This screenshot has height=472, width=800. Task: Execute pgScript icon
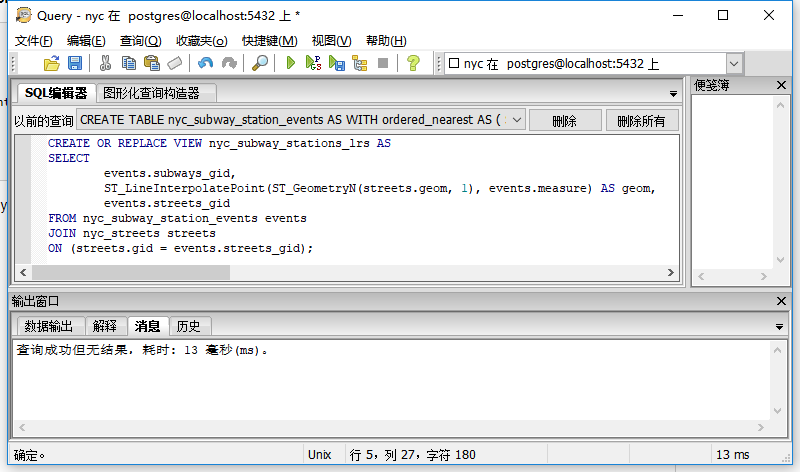(313, 63)
